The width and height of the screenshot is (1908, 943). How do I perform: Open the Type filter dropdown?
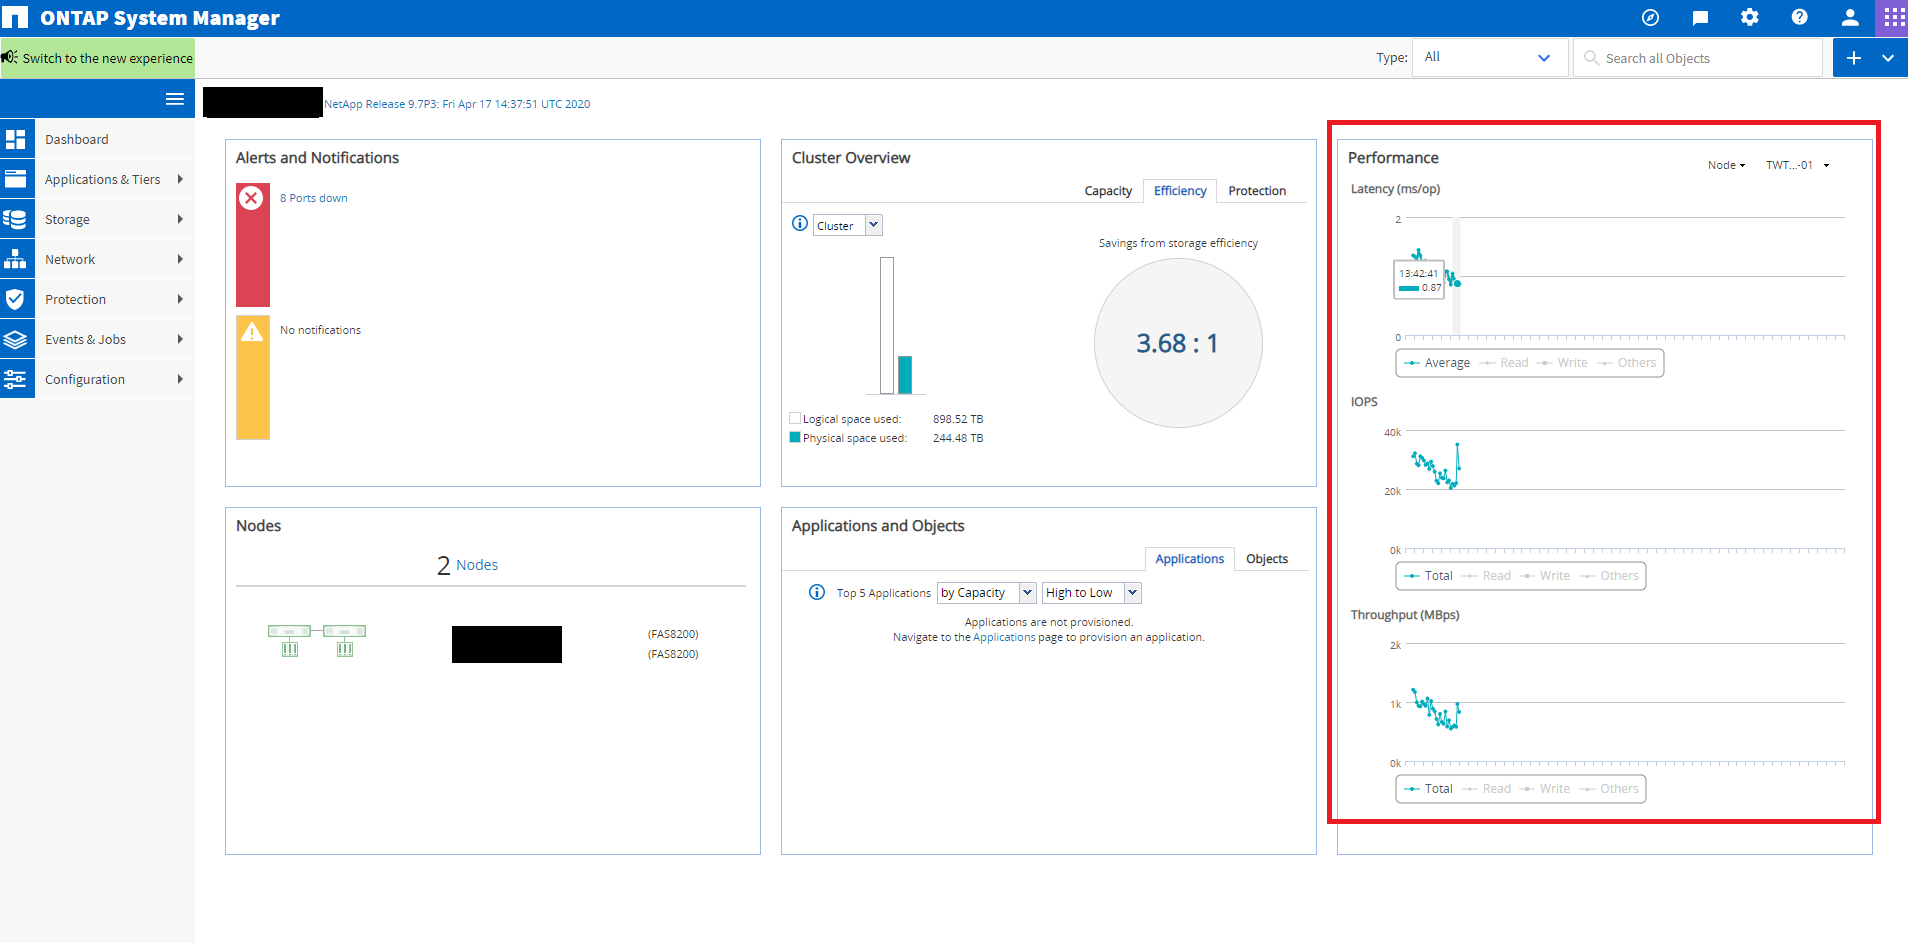pyautogui.click(x=1489, y=58)
